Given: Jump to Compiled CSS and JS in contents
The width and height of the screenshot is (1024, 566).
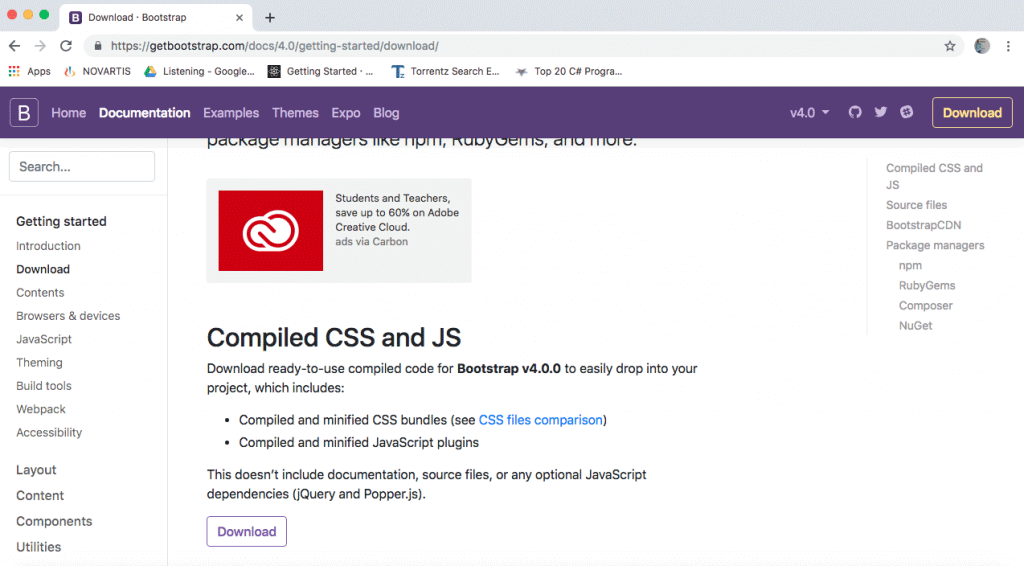Looking at the screenshot, I should coord(934,176).
